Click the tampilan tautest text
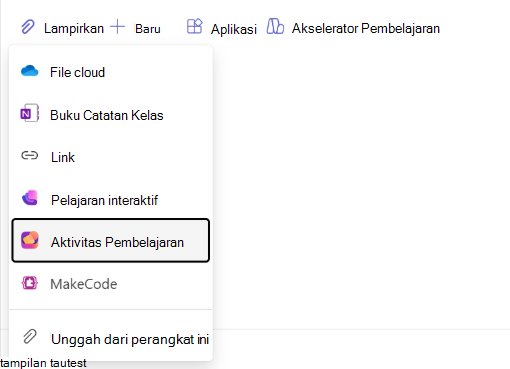The image size is (510, 369). pyautogui.click(x=43, y=363)
